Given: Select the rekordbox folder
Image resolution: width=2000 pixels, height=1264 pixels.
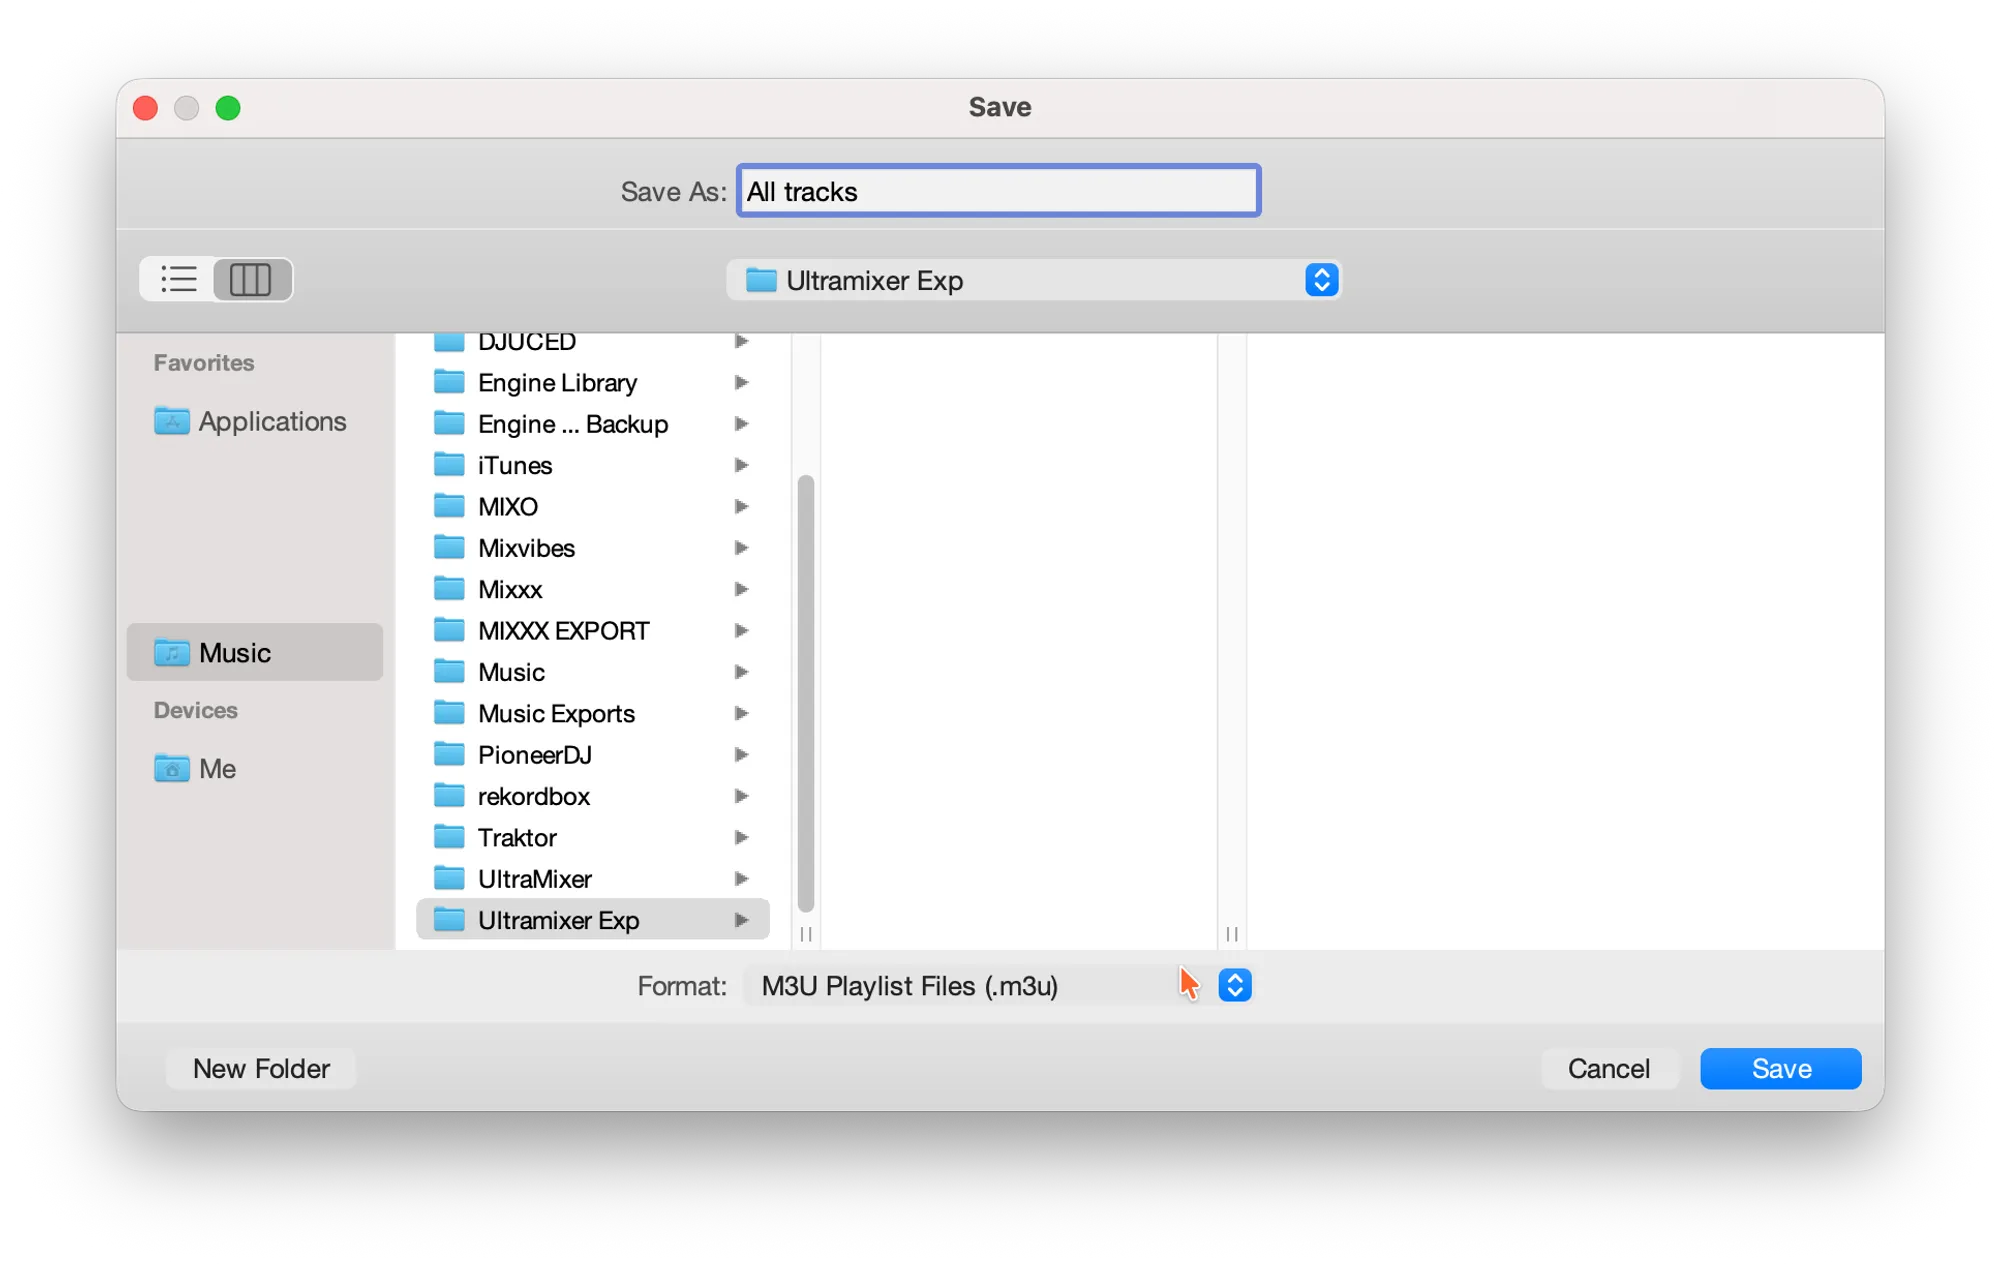Looking at the screenshot, I should pyautogui.click(x=534, y=796).
